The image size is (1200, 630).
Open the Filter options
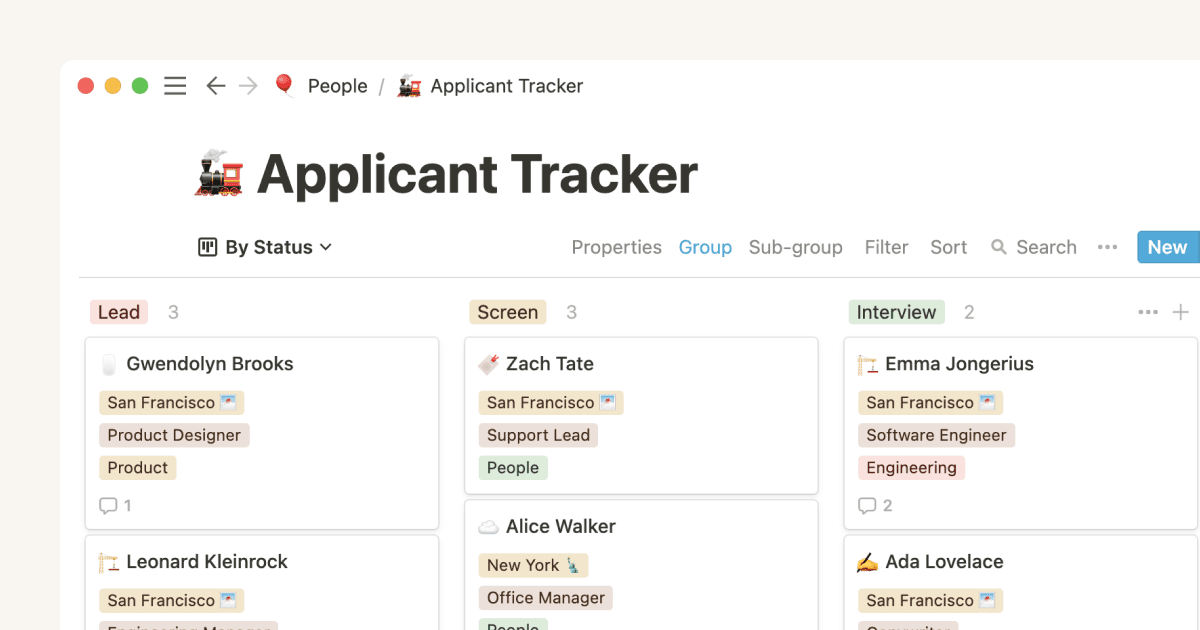pos(886,247)
